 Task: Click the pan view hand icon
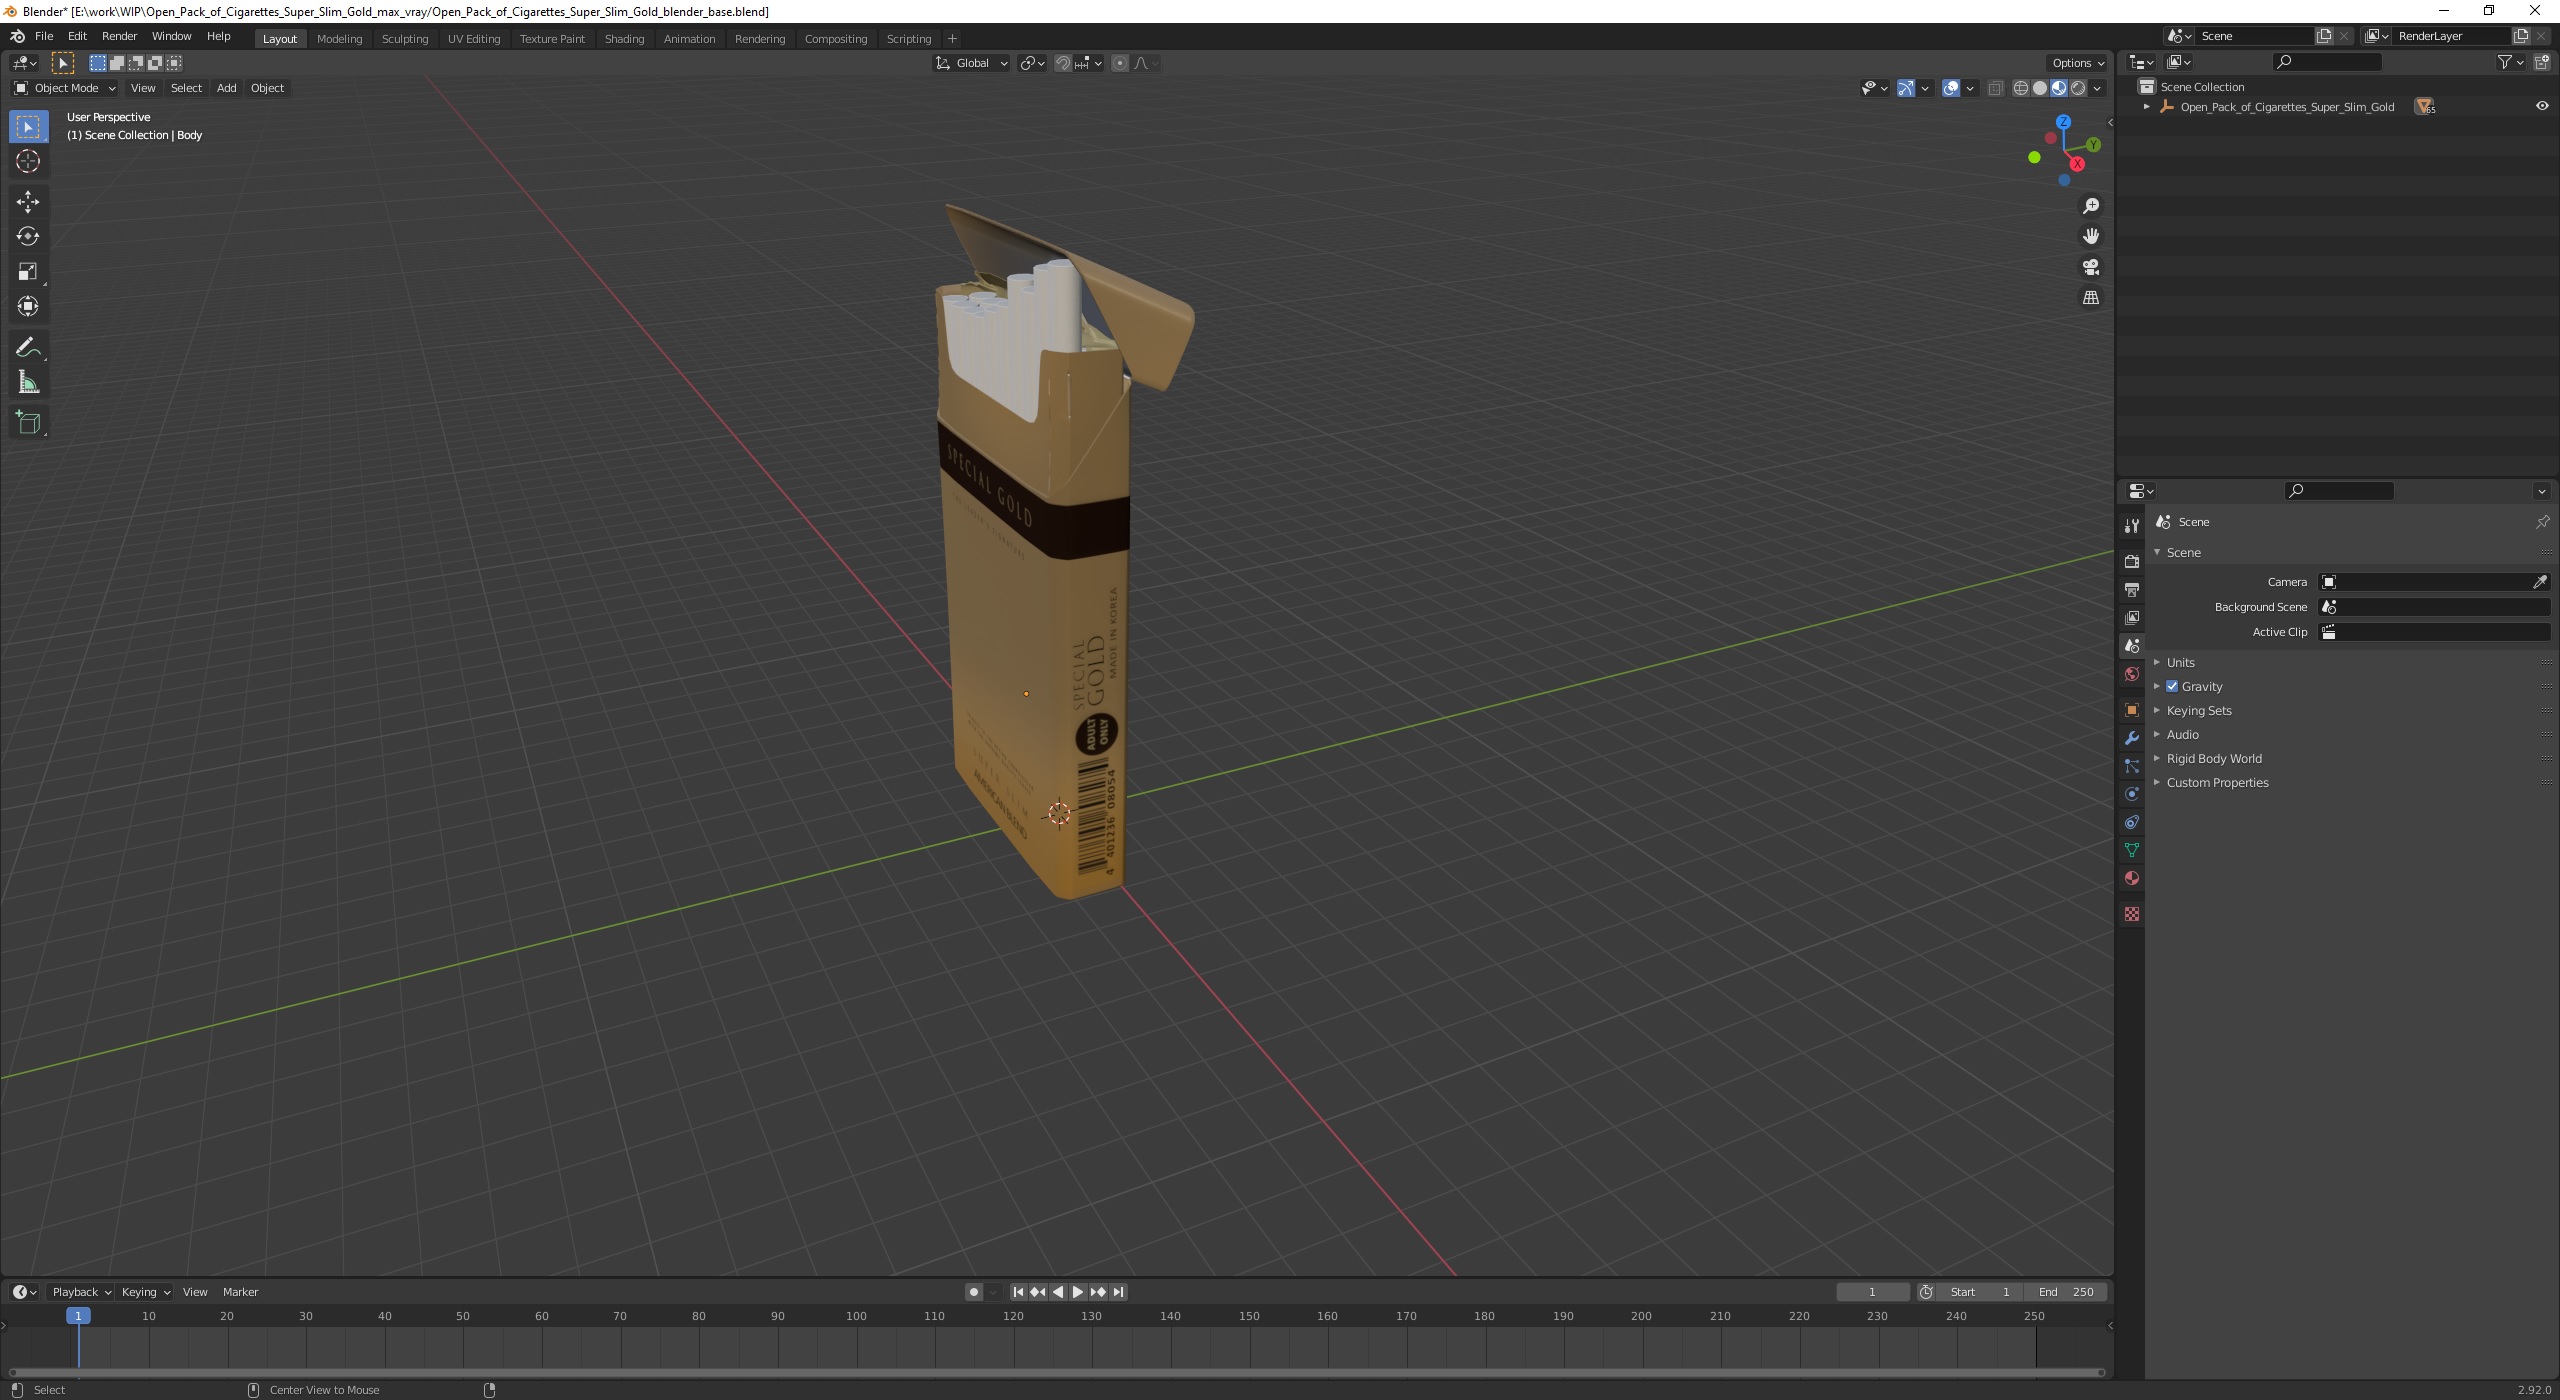tap(2091, 236)
